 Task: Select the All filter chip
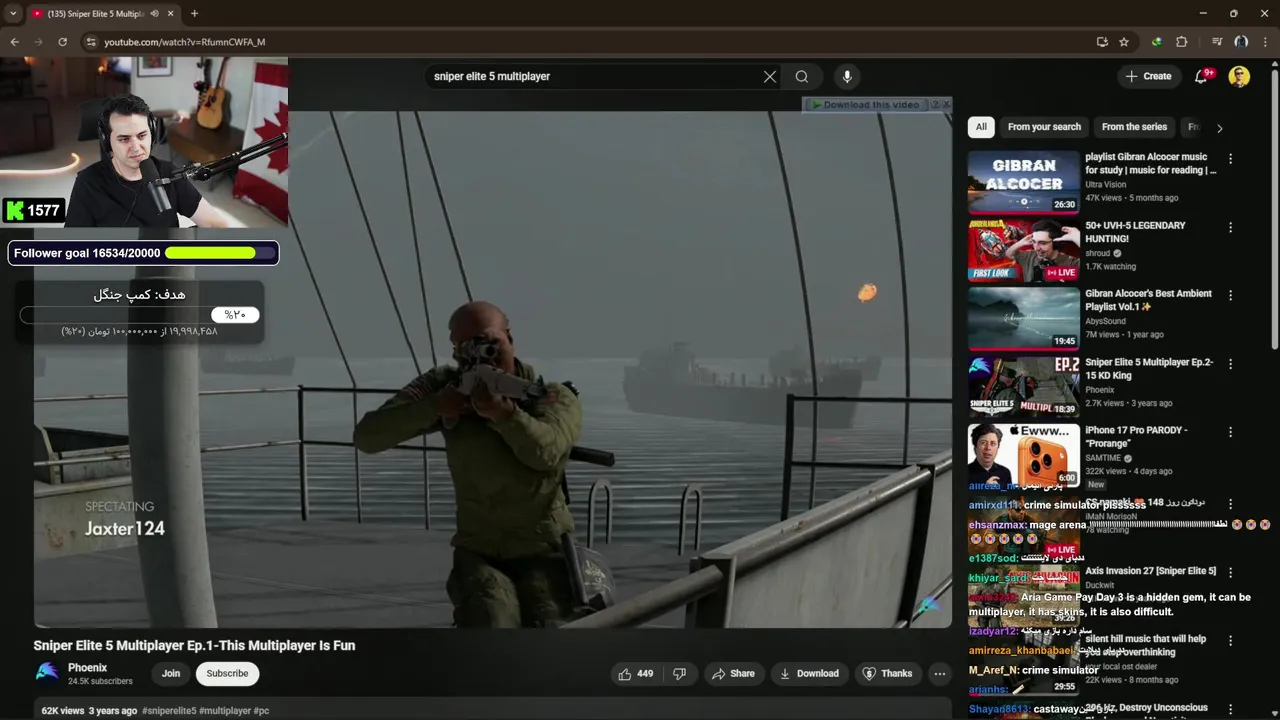(x=981, y=127)
